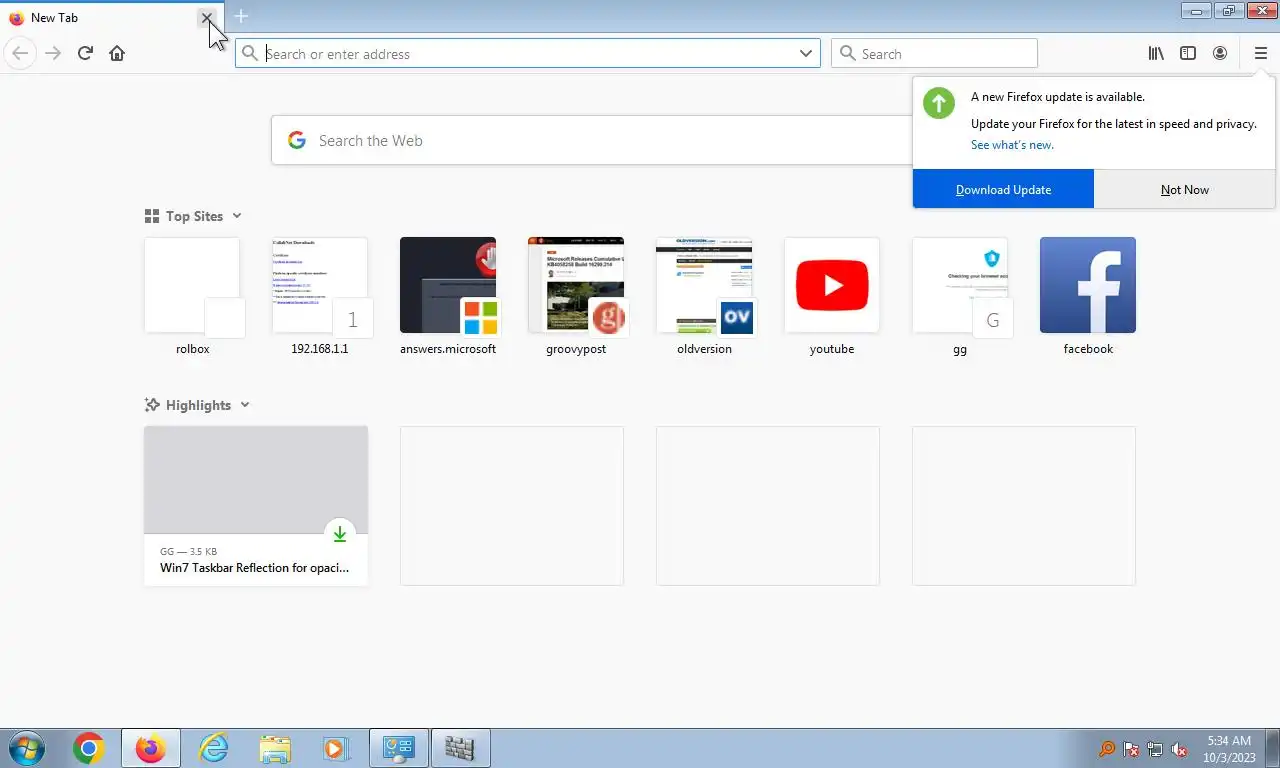Click the magnifier system tray icon

[1107, 748]
